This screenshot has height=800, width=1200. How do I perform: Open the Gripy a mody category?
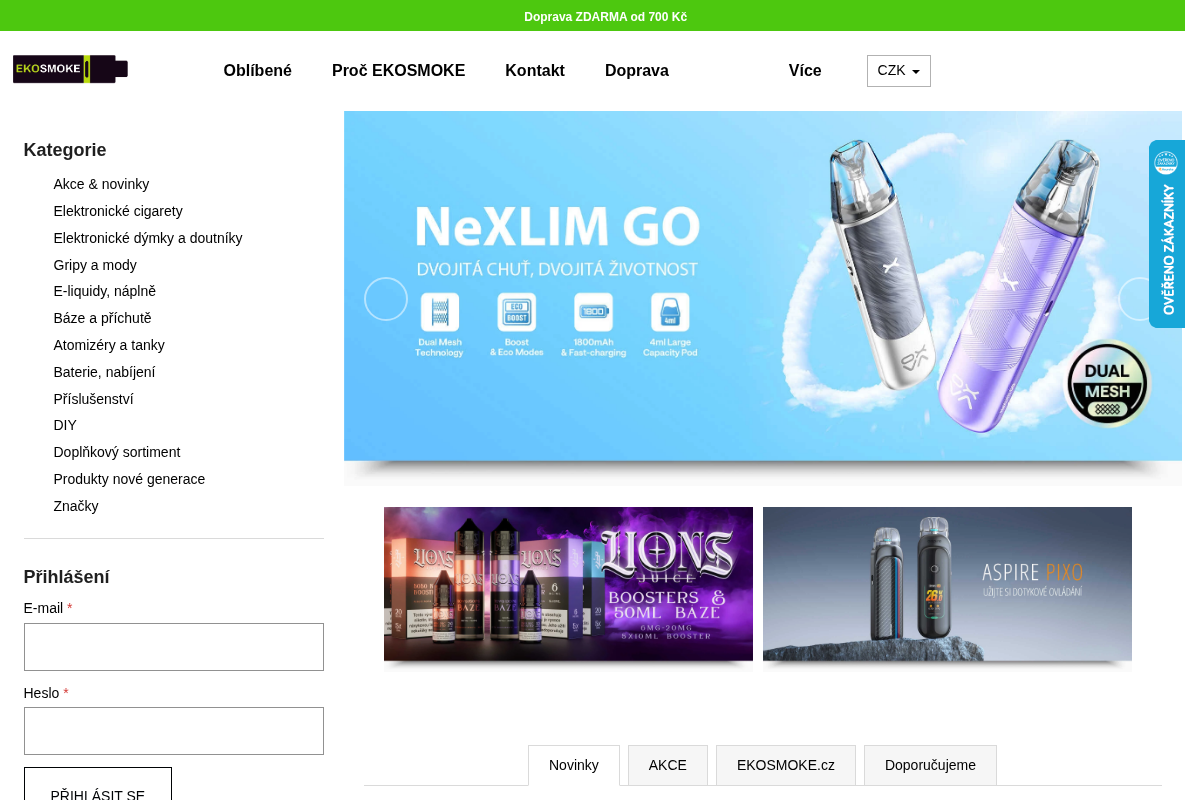click(95, 265)
